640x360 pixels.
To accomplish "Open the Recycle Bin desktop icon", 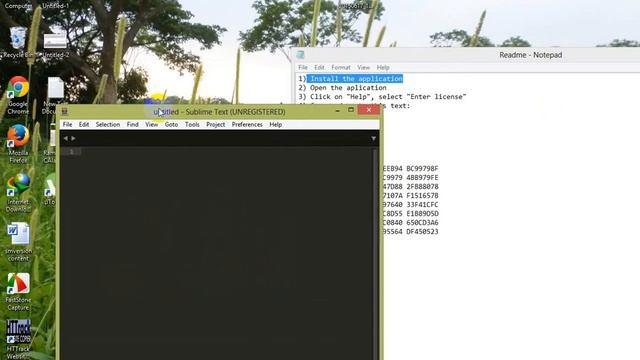I will coord(18,42).
